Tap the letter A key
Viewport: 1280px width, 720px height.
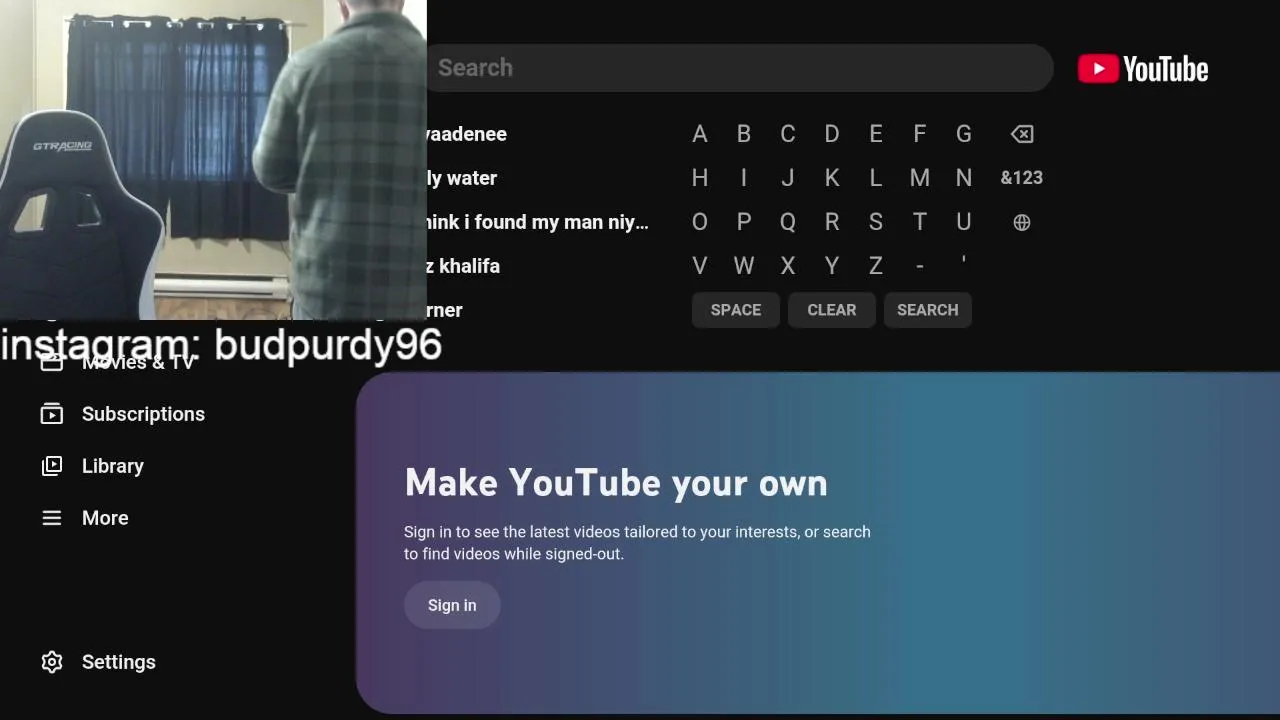700,134
